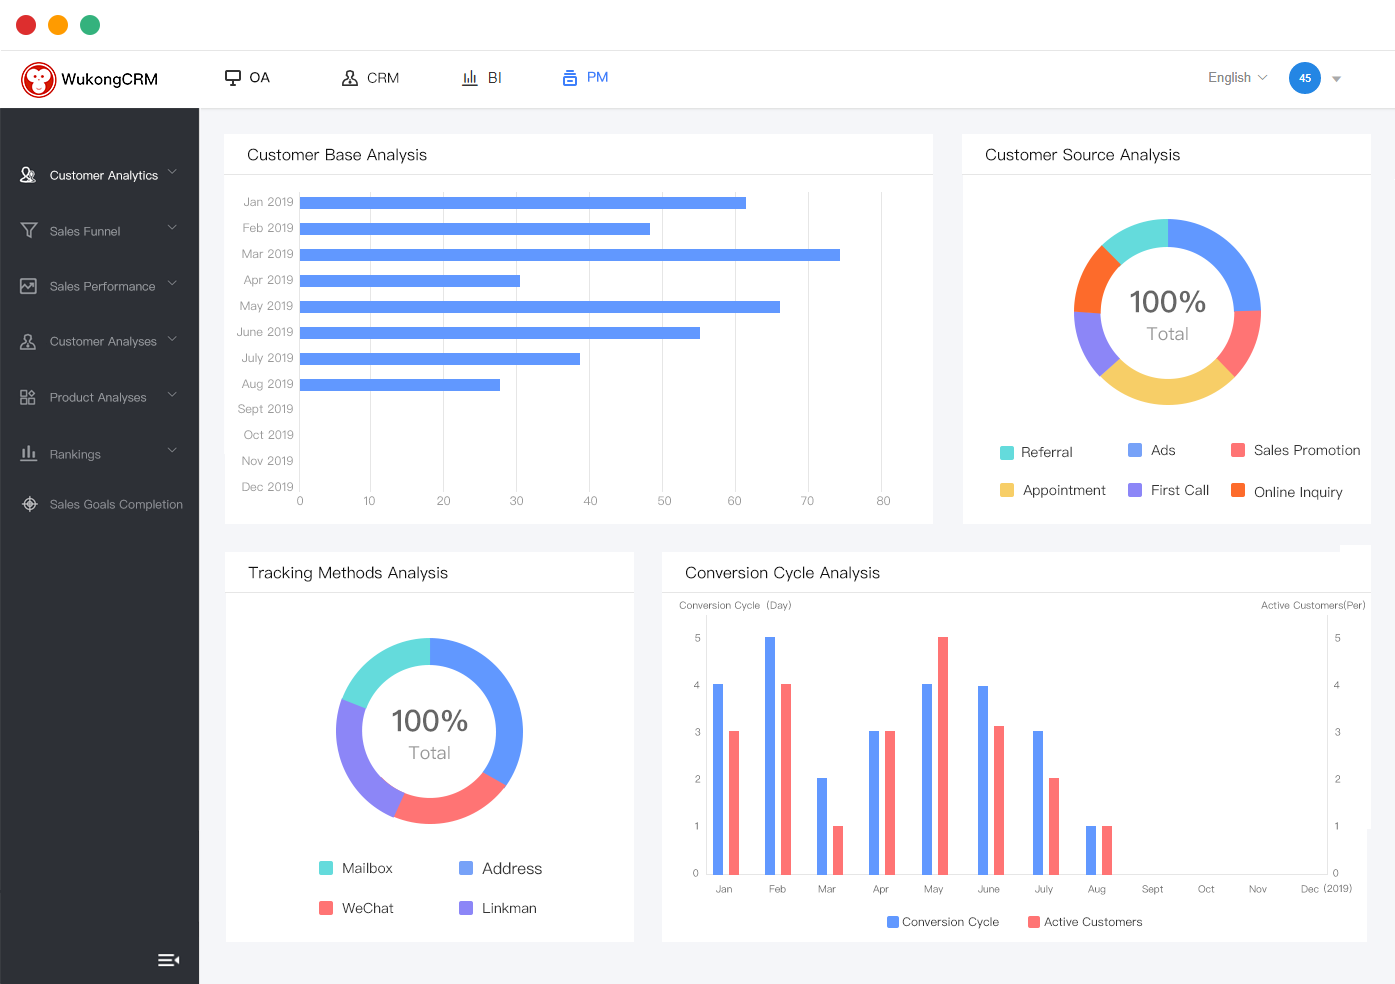Image resolution: width=1395 pixels, height=984 pixels.
Task: Toggle the Conversion Cycle legend swatch
Action: [x=893, y=922]
